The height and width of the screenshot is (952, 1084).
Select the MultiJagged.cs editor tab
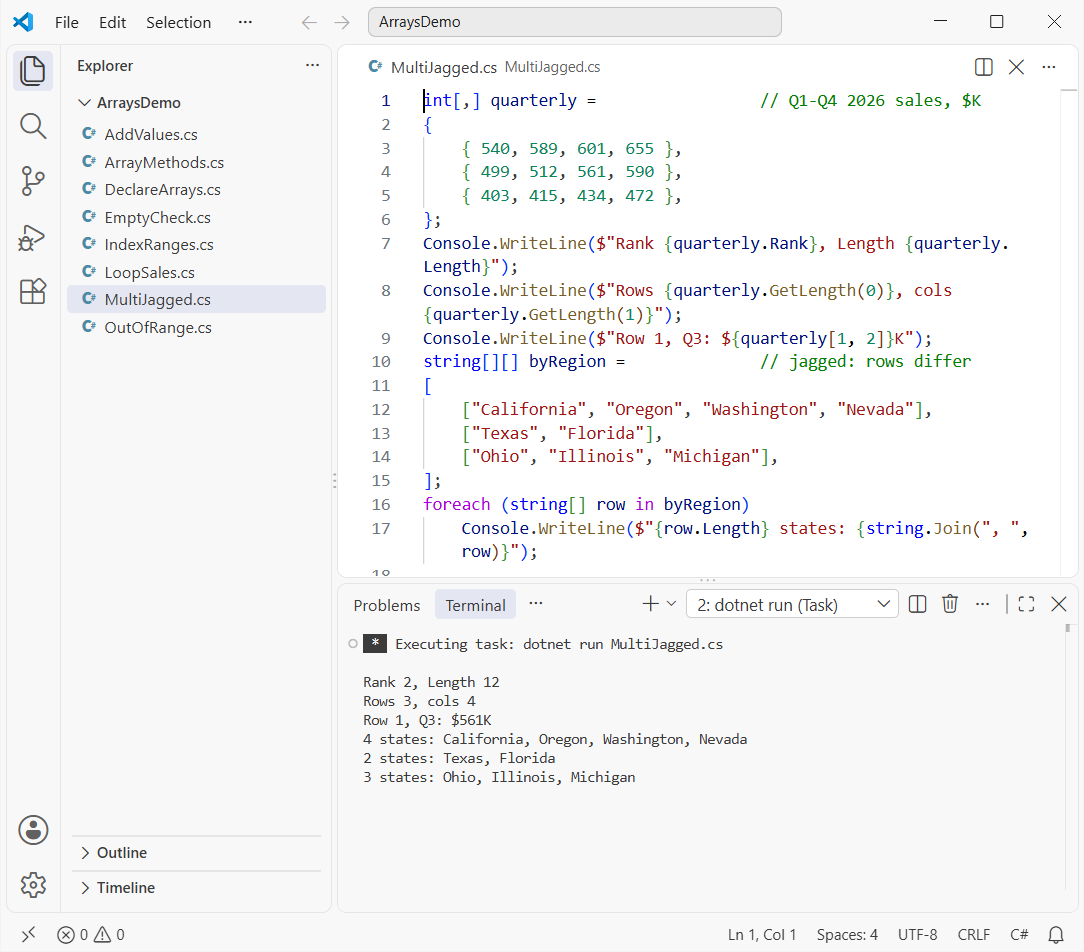point(484,67)
